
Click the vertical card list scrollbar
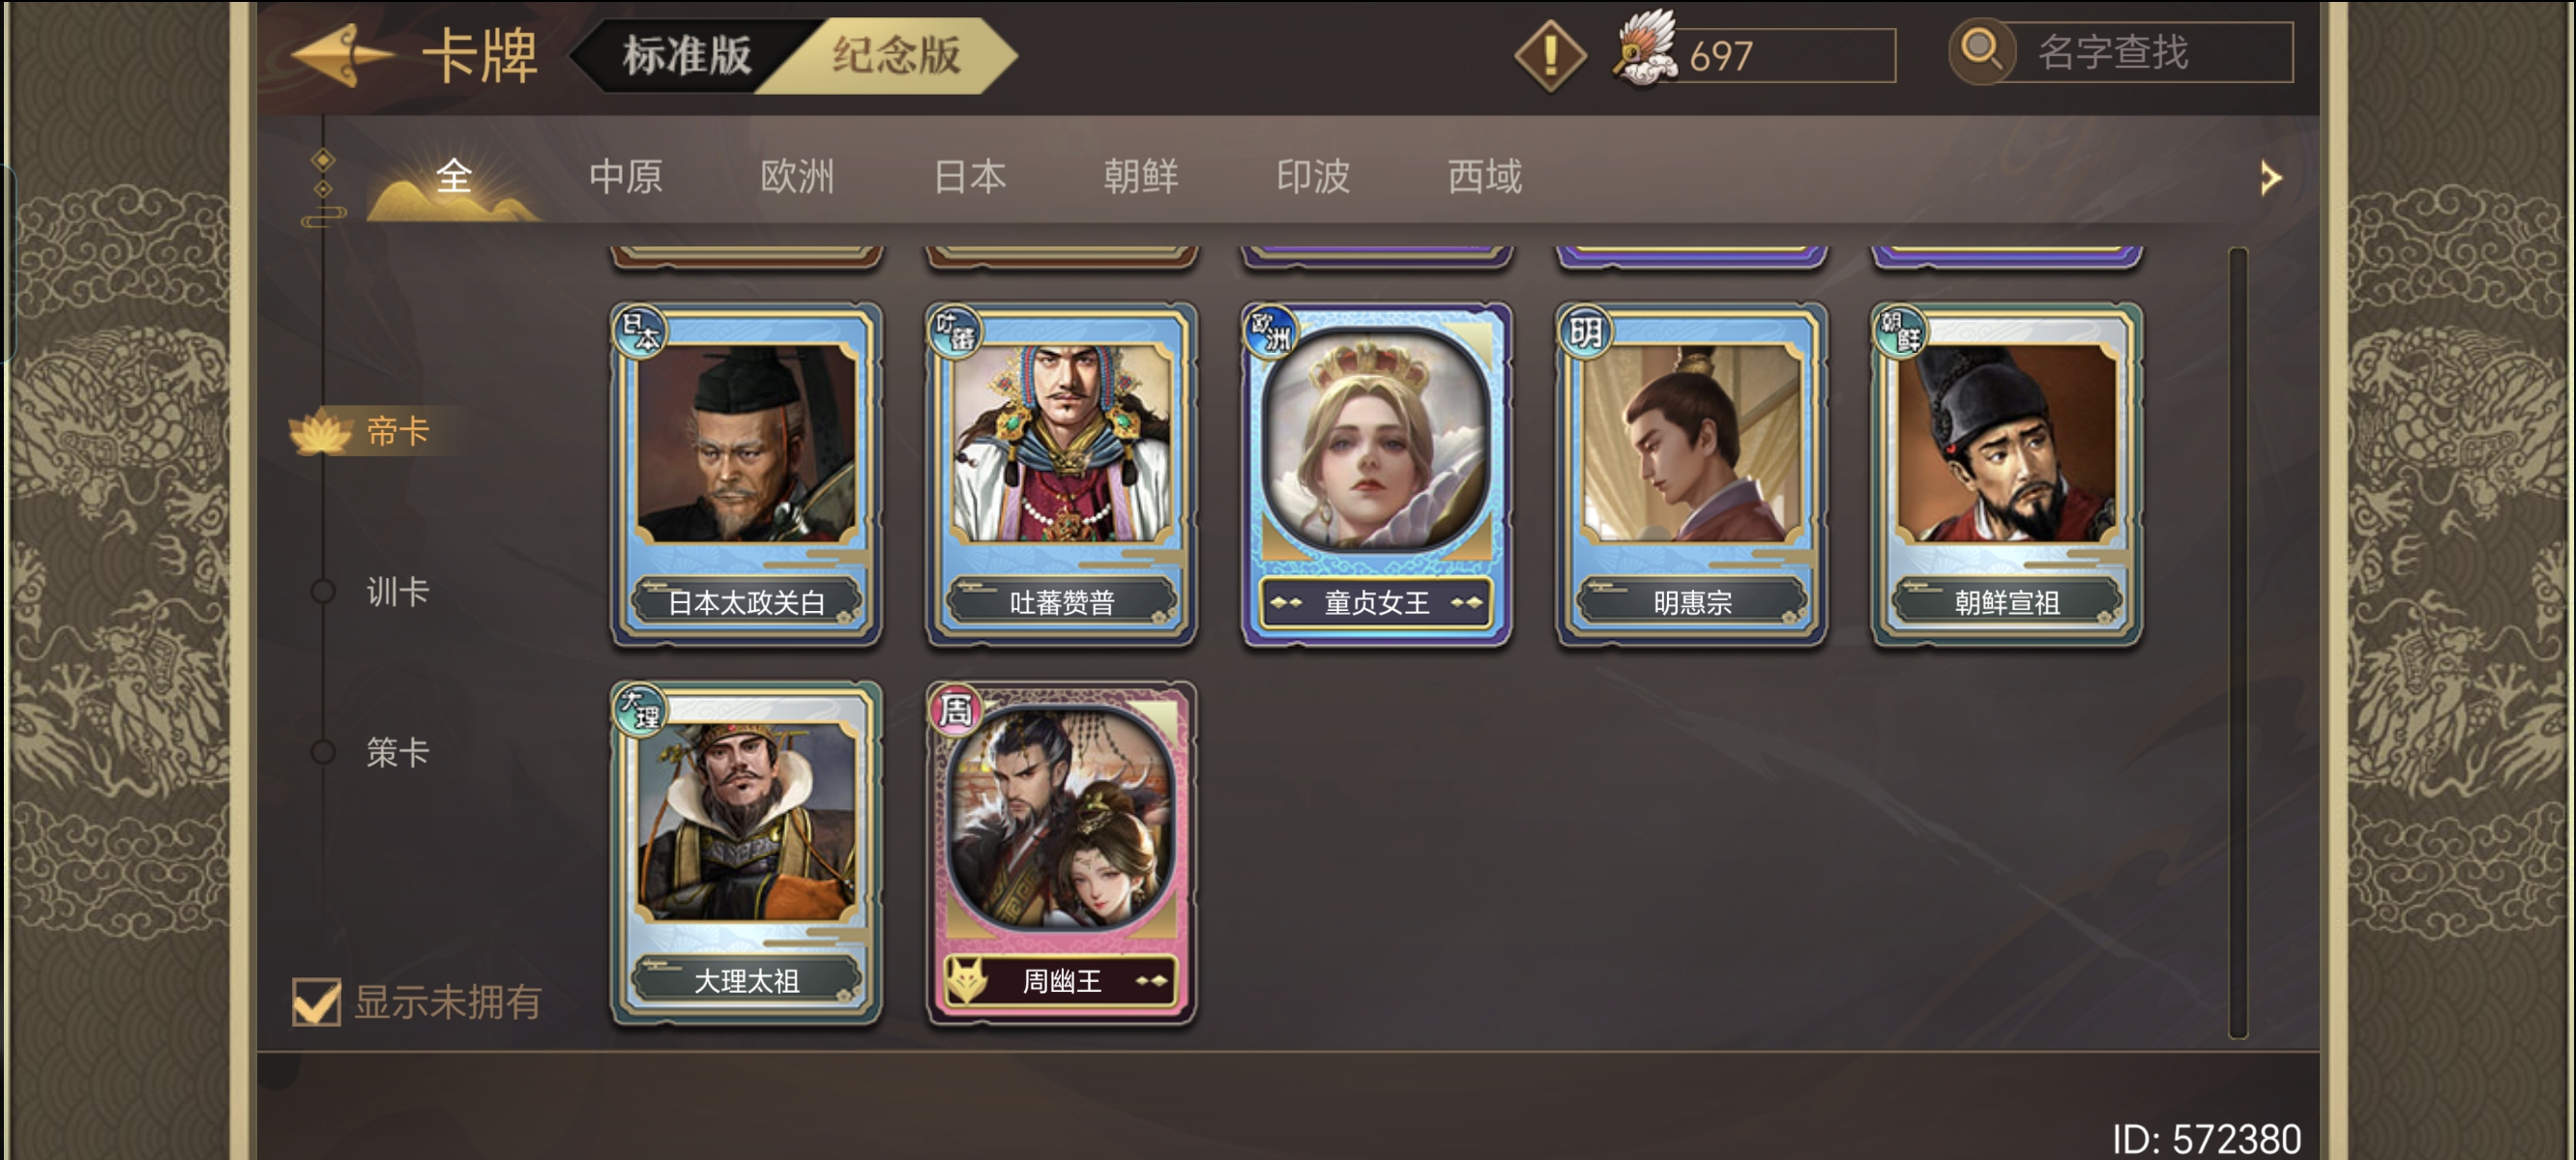click(x=2238, y=643)
